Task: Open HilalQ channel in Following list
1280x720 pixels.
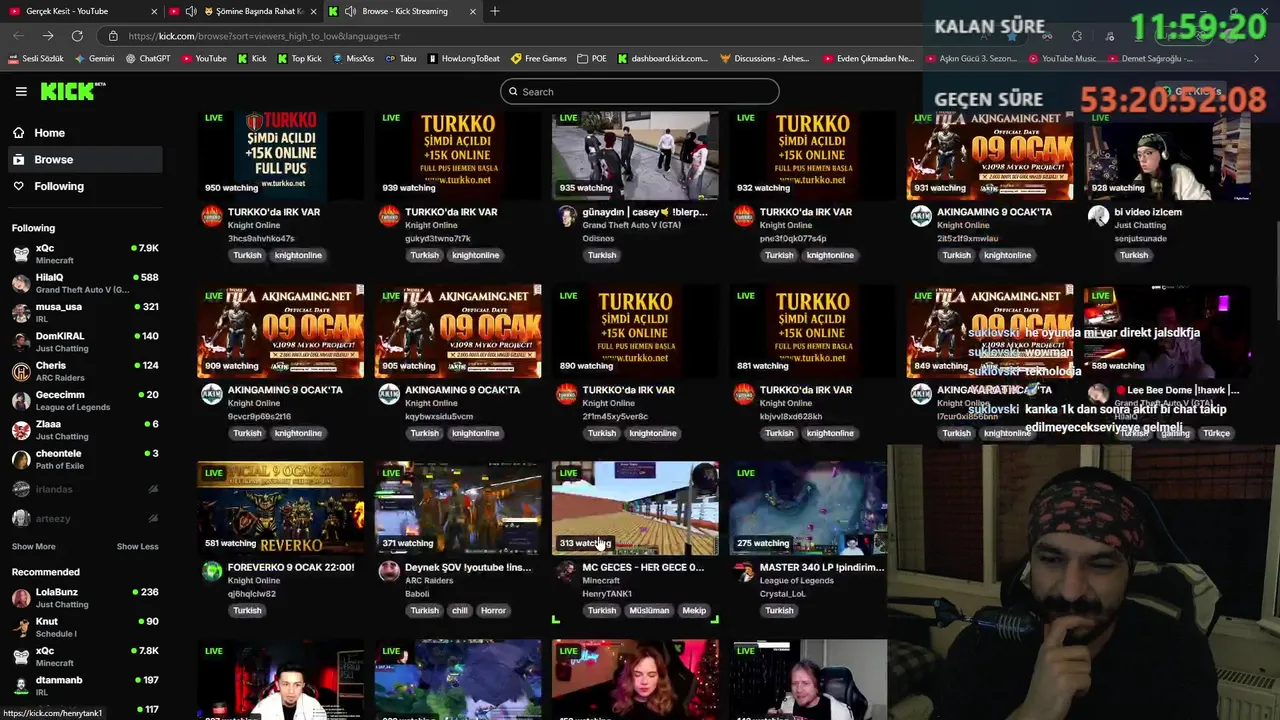Action: tap(85, 283)
